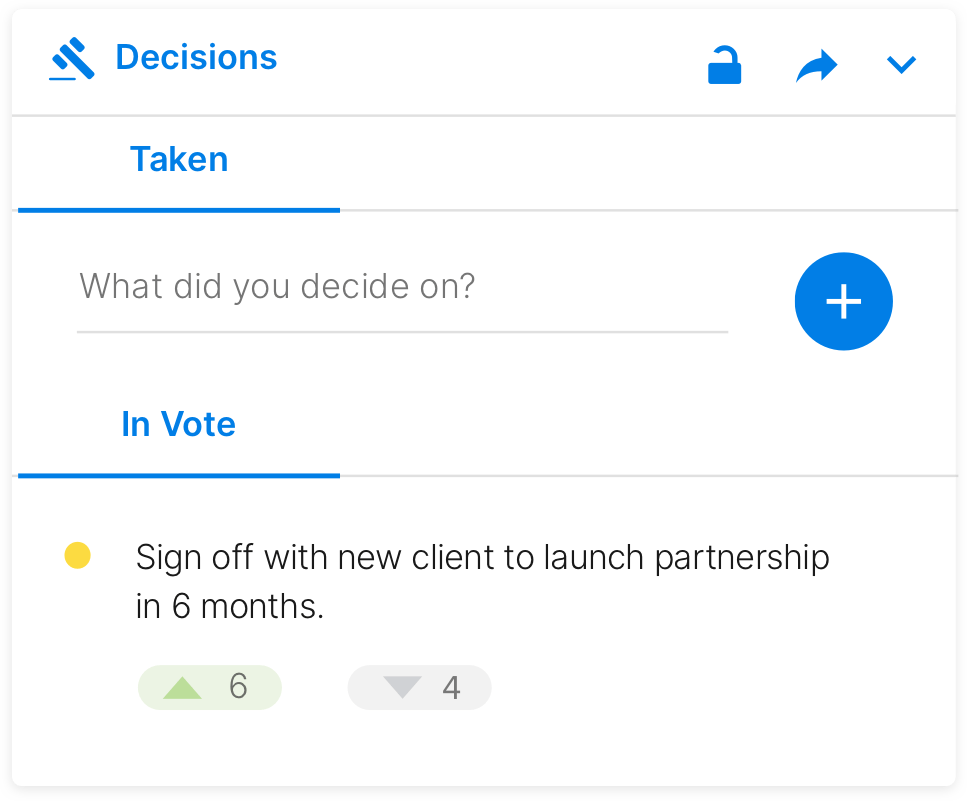Share decisions using the forward arrow
The image size is (969, 801).
pyautogui.click(x=816, y=66)
